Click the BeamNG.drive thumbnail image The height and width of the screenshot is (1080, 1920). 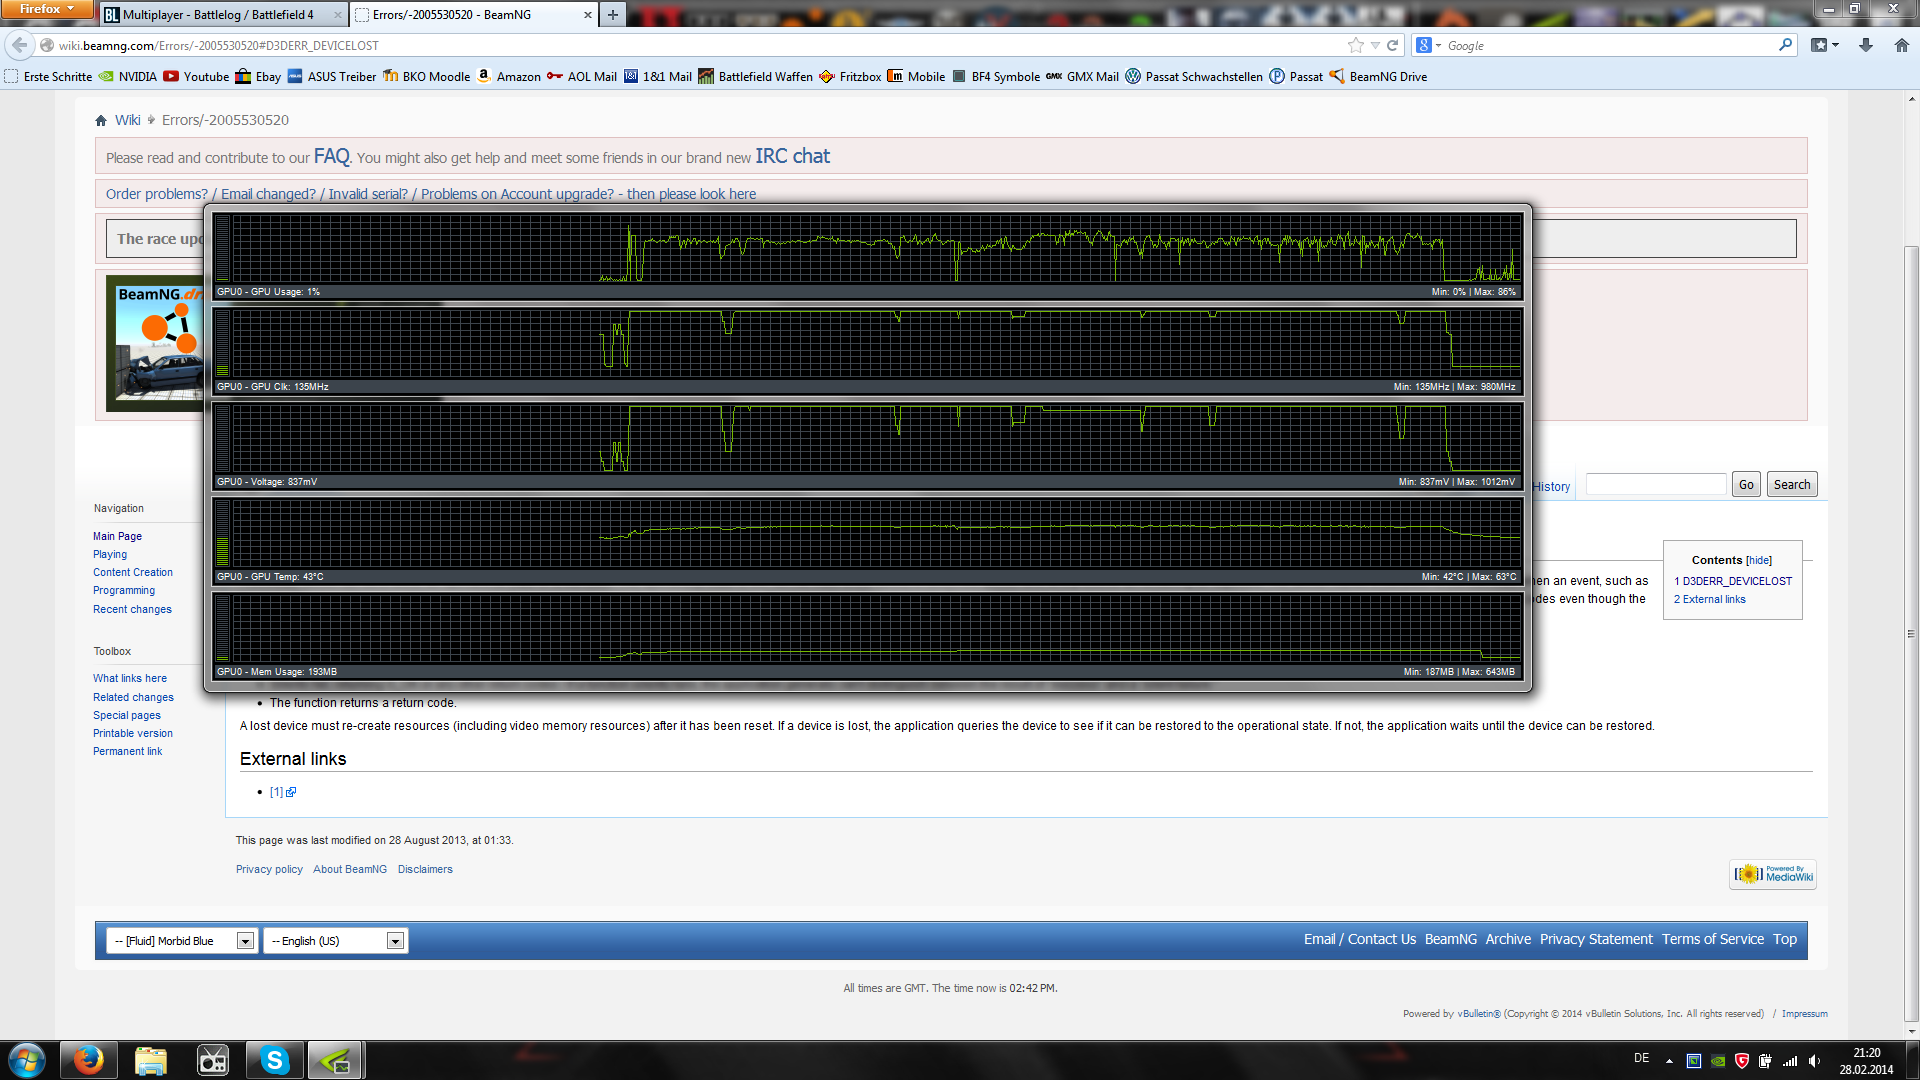pos(155,343)
